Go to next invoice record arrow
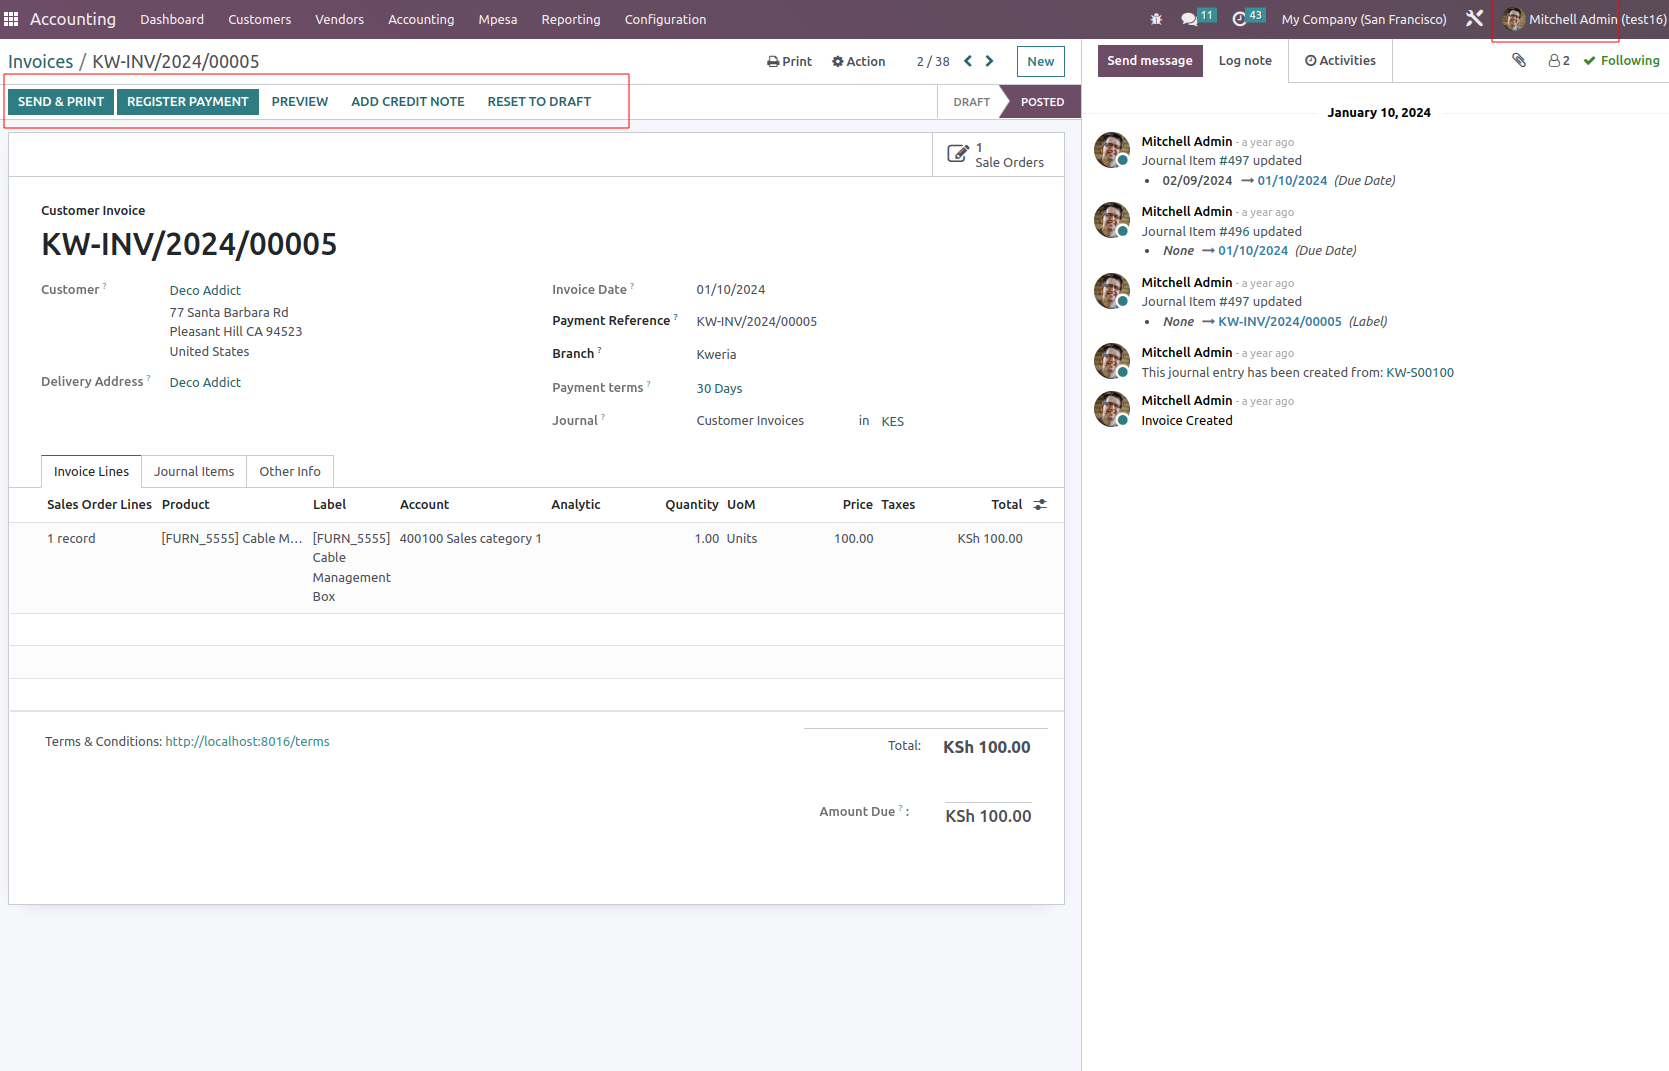 pyautogui.click(x=989, y=61)
